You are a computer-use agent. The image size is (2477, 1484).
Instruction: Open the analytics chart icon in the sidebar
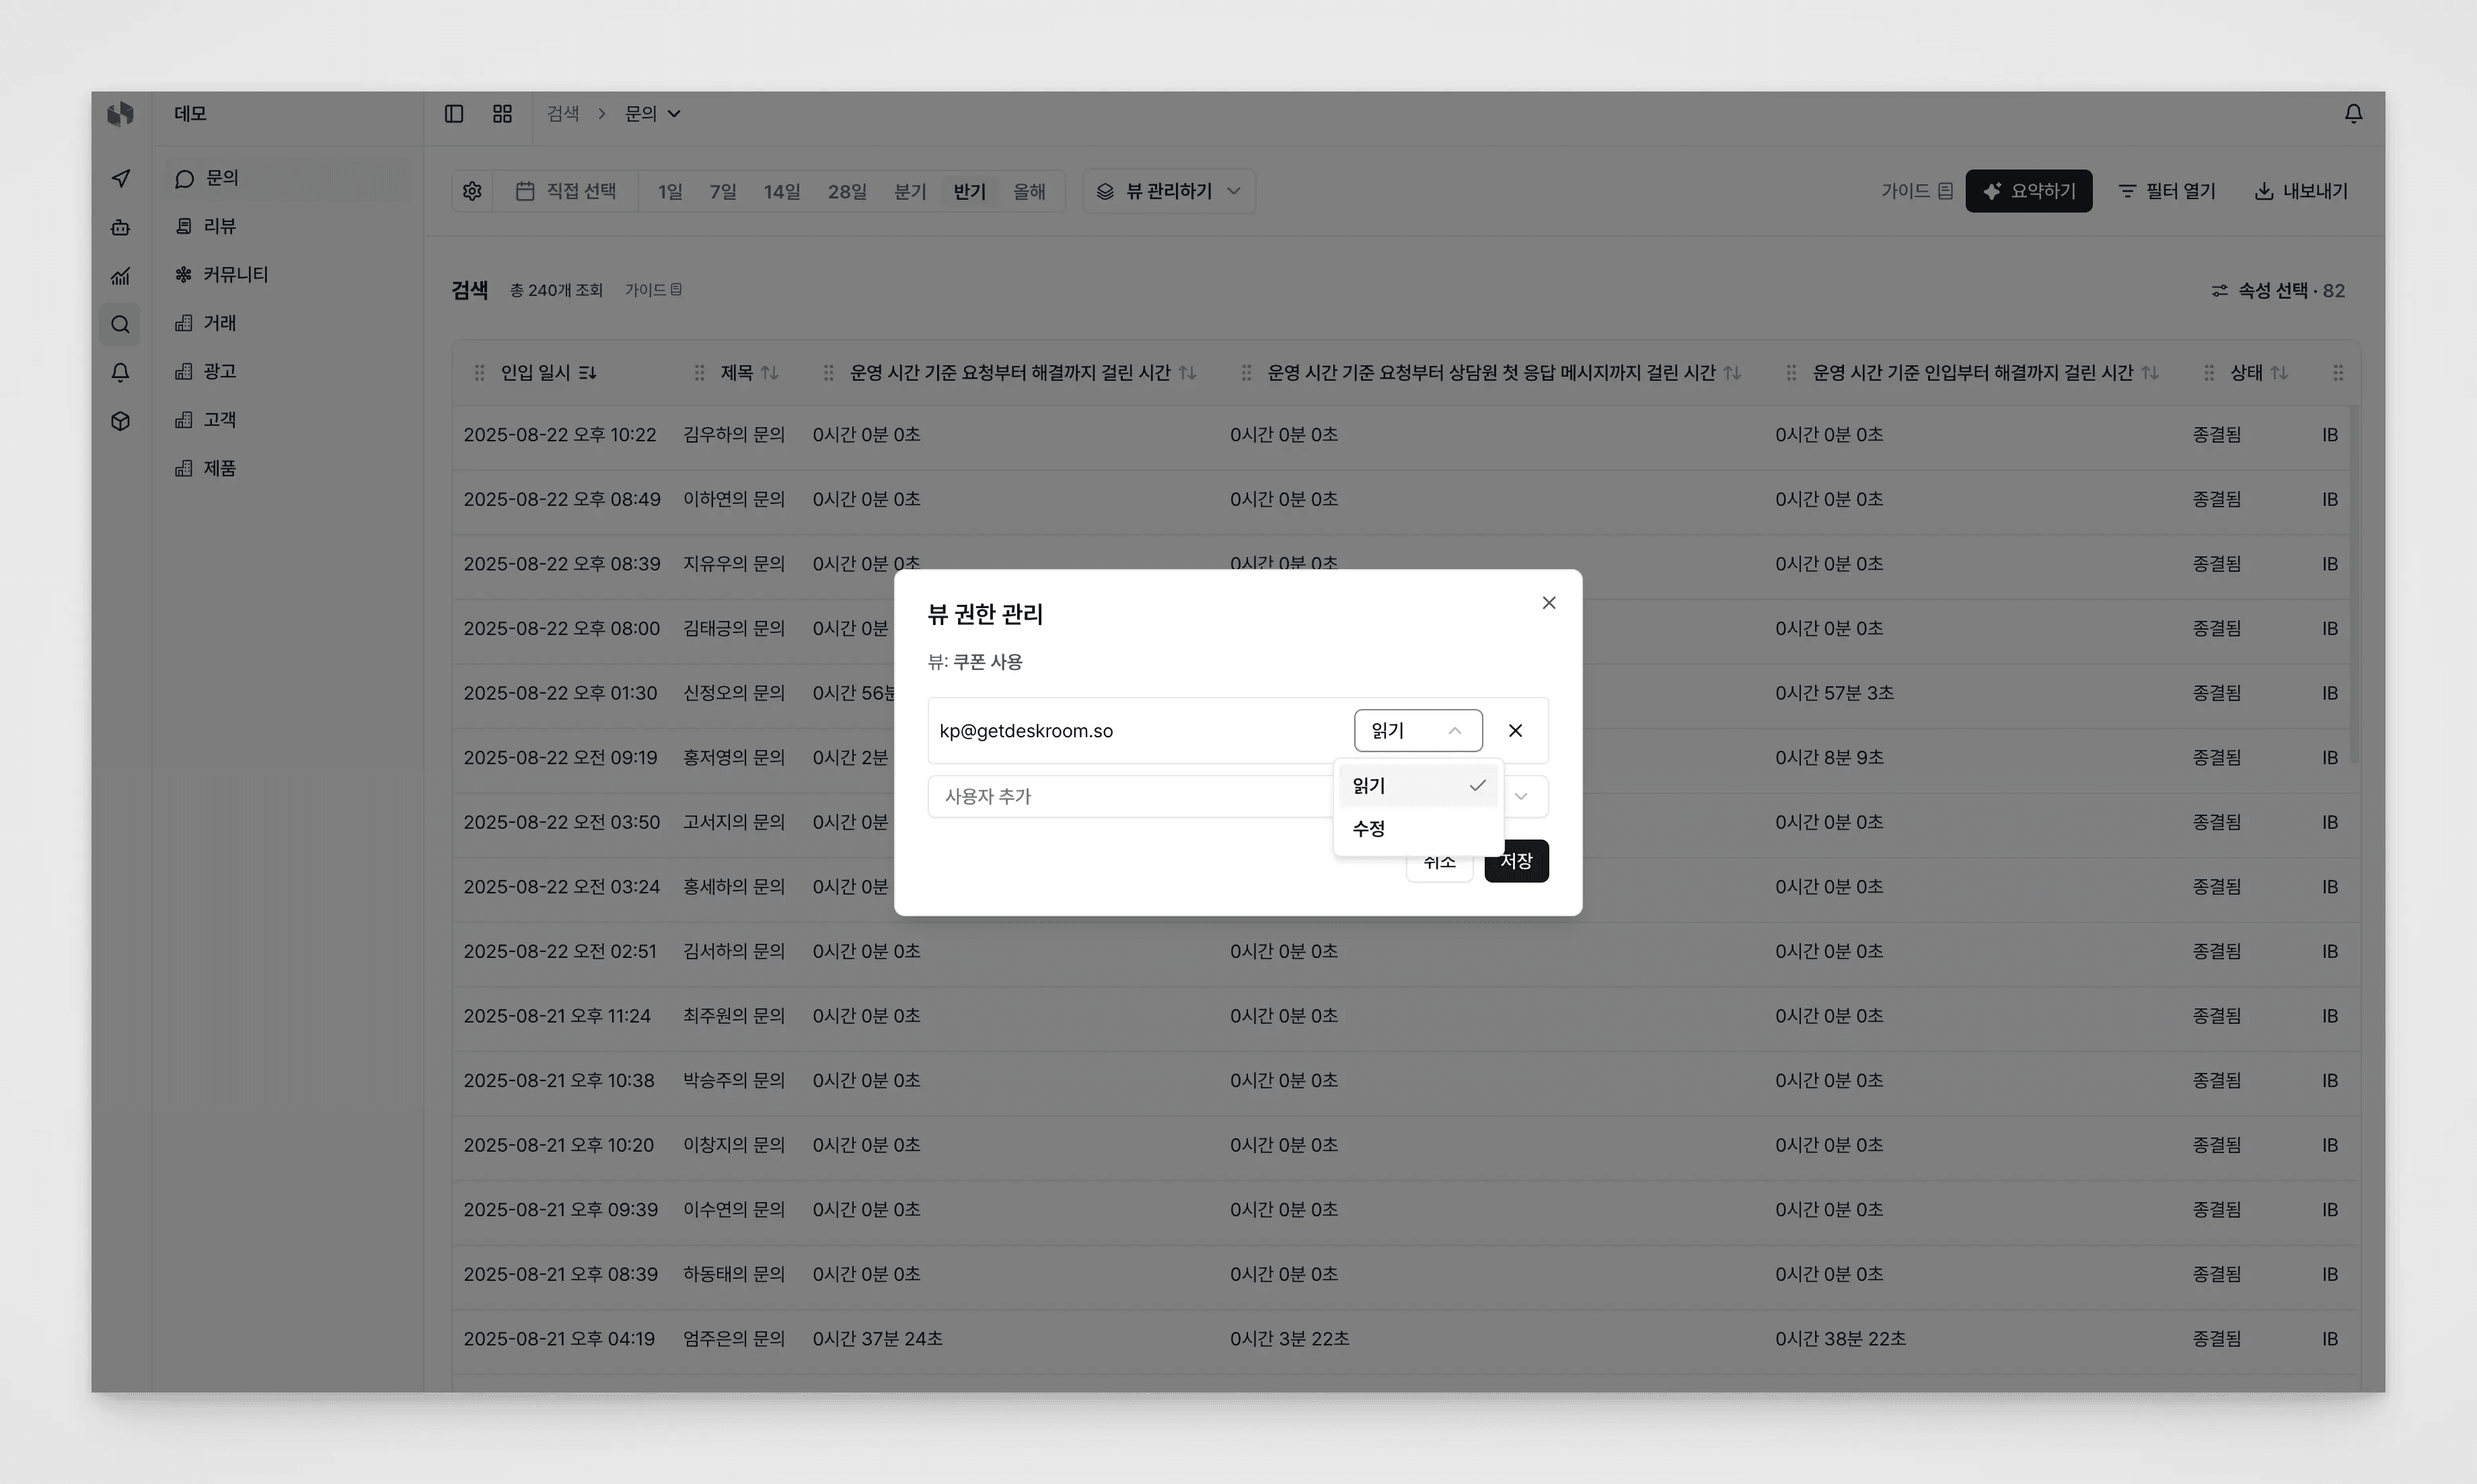point(120,276)
